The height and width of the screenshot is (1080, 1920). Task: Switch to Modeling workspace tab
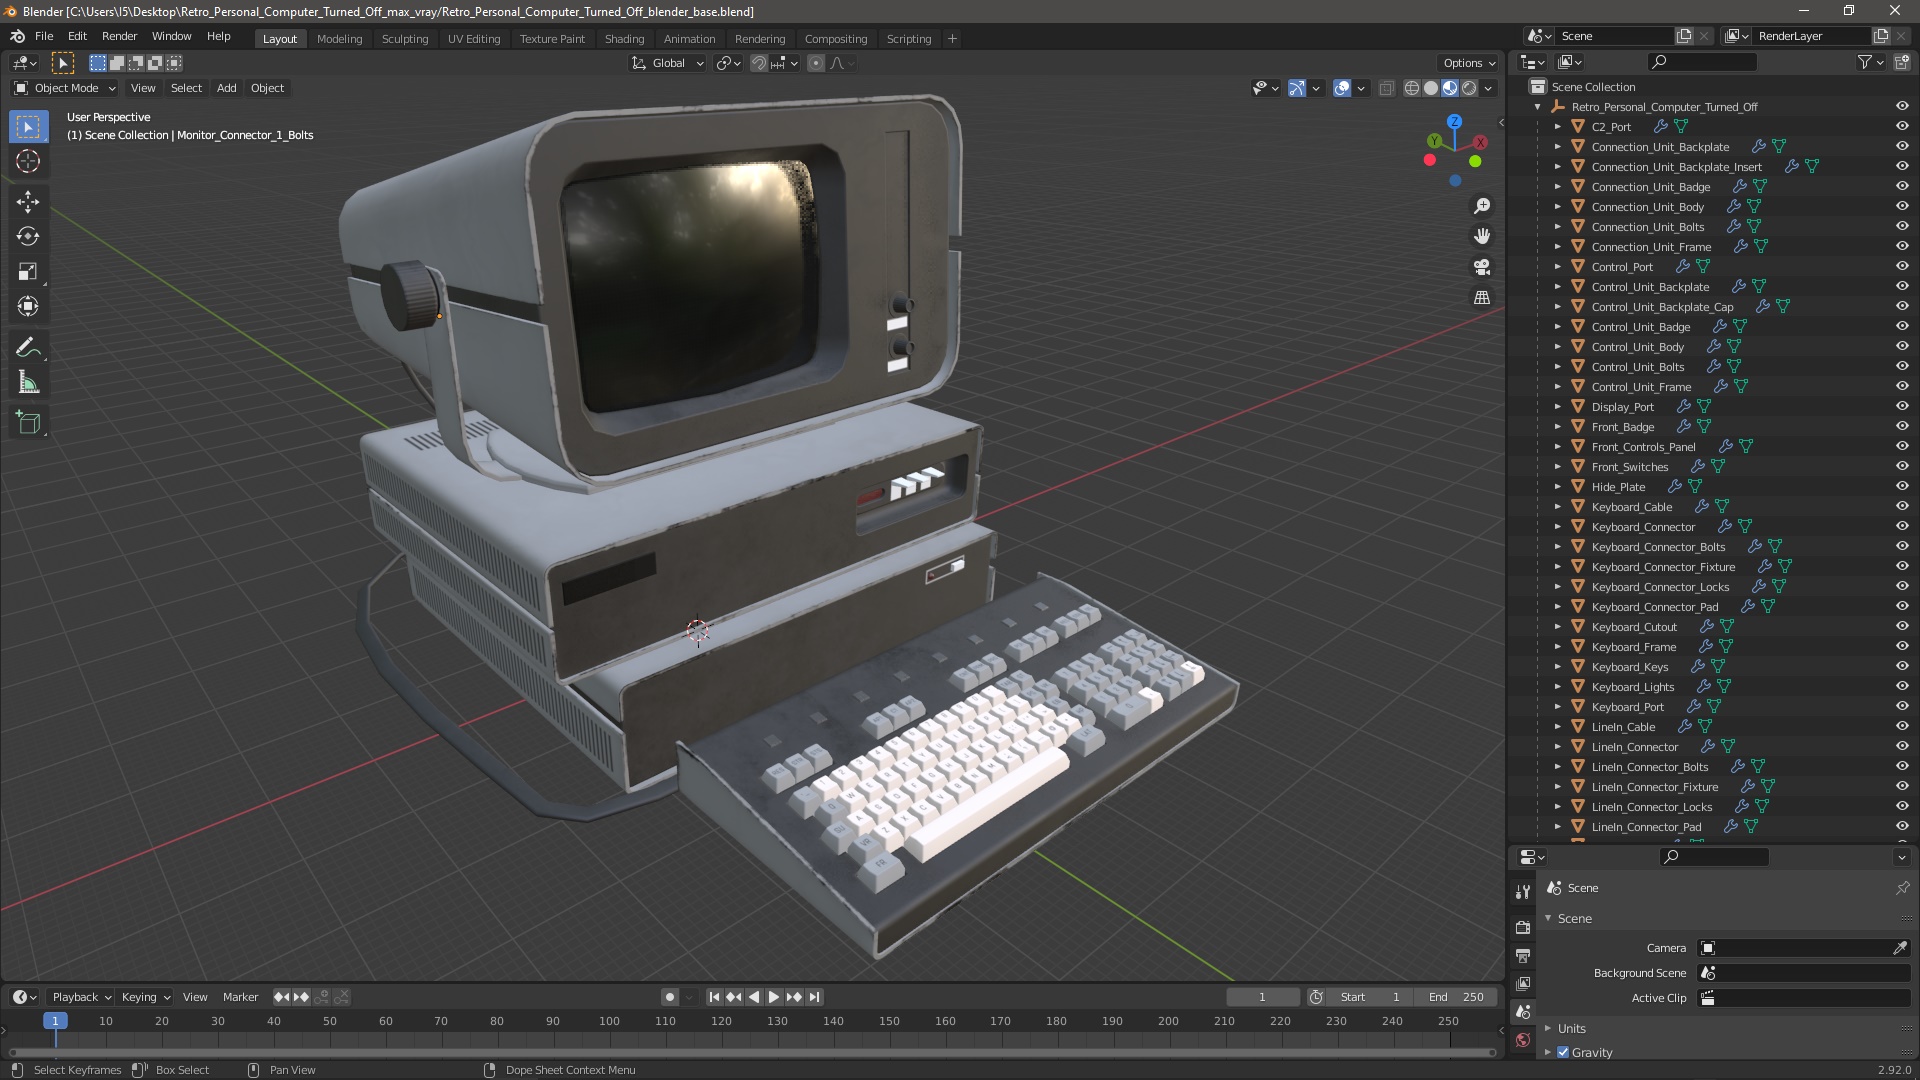pyautogui.click(x=339, y=38)
